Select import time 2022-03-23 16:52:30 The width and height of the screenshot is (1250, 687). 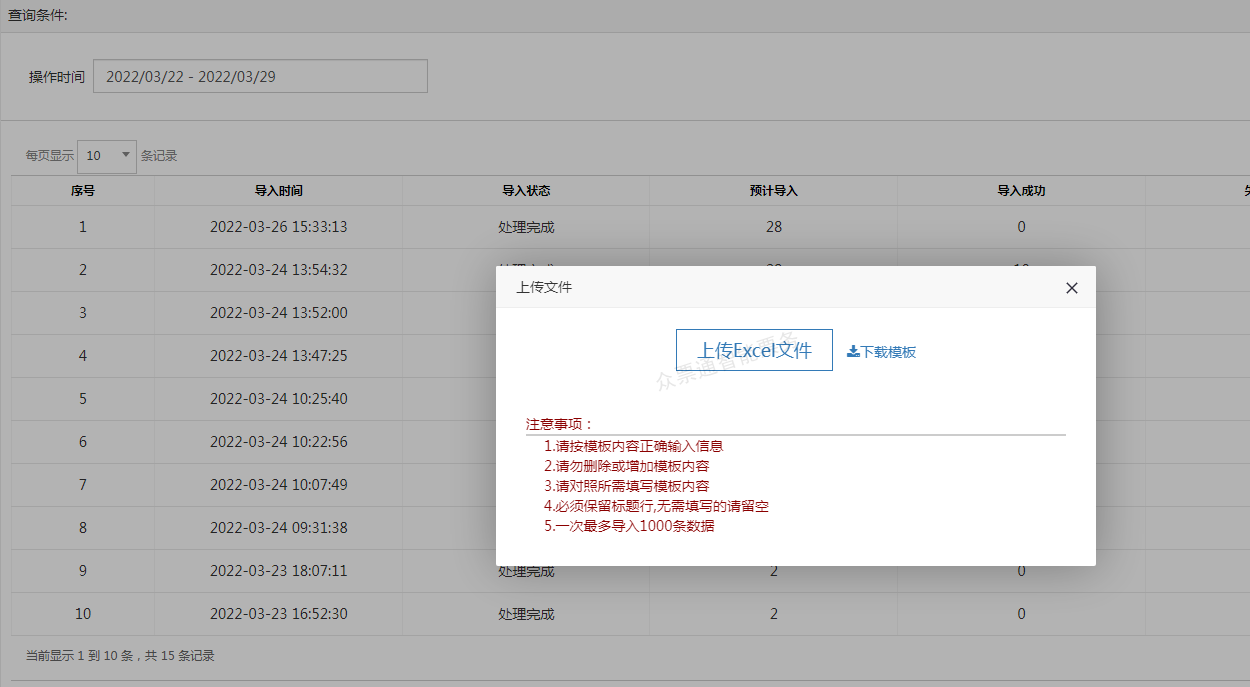tap(279, 614)
